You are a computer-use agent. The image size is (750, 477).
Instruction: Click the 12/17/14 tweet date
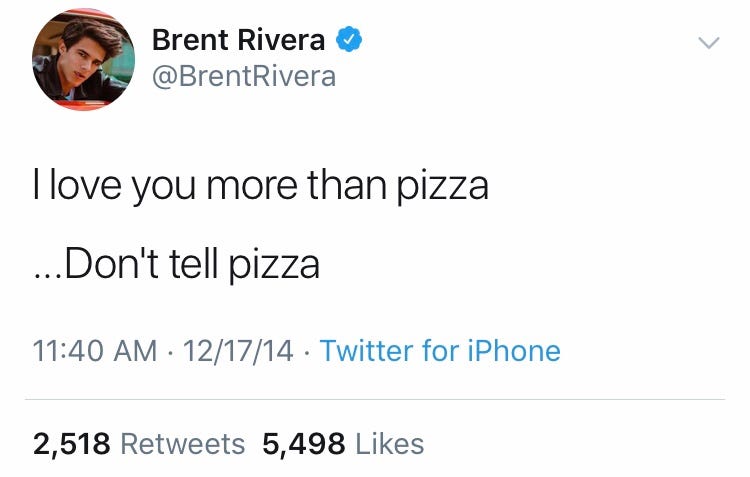240,351
